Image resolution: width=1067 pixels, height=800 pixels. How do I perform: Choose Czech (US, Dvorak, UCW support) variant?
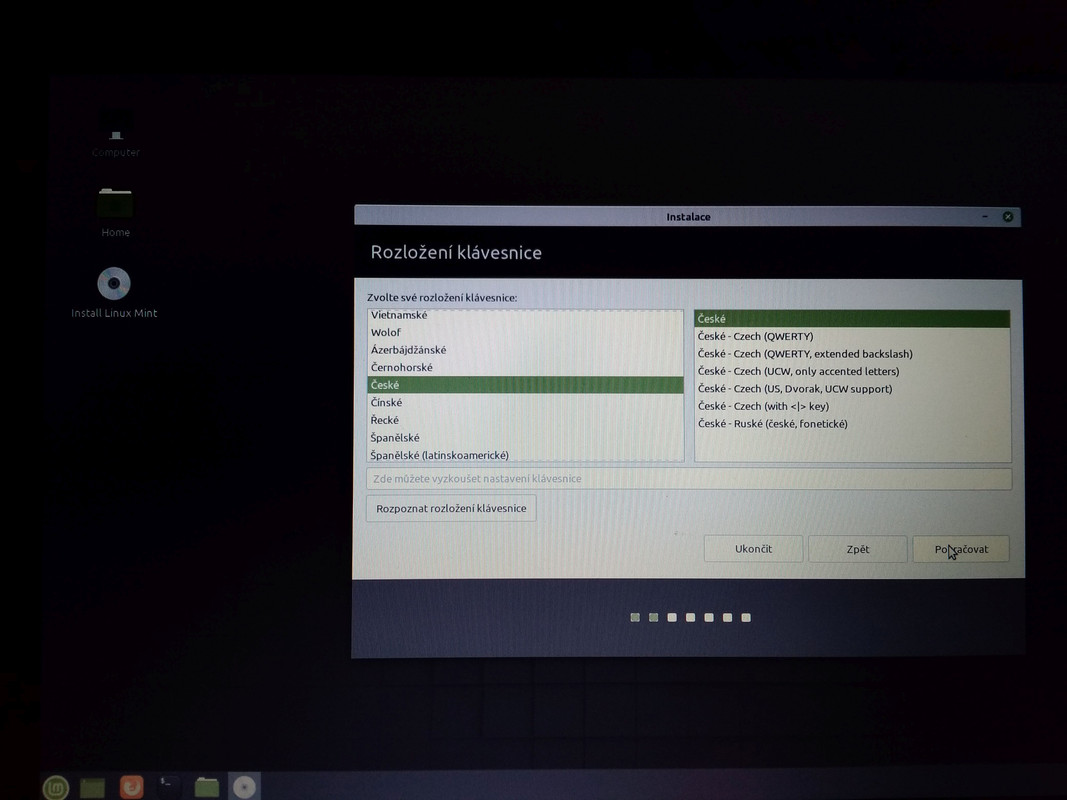point(852,389)
